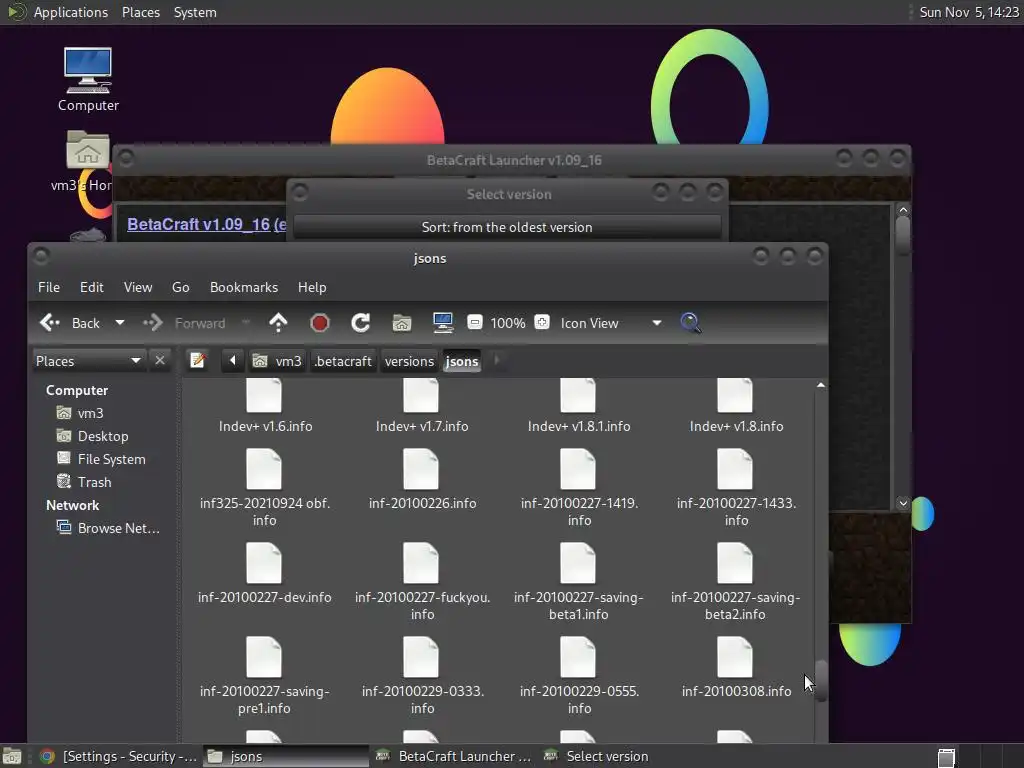1024x768 pixels.
Task: Go up to parent folder
Action: (278, 323)
